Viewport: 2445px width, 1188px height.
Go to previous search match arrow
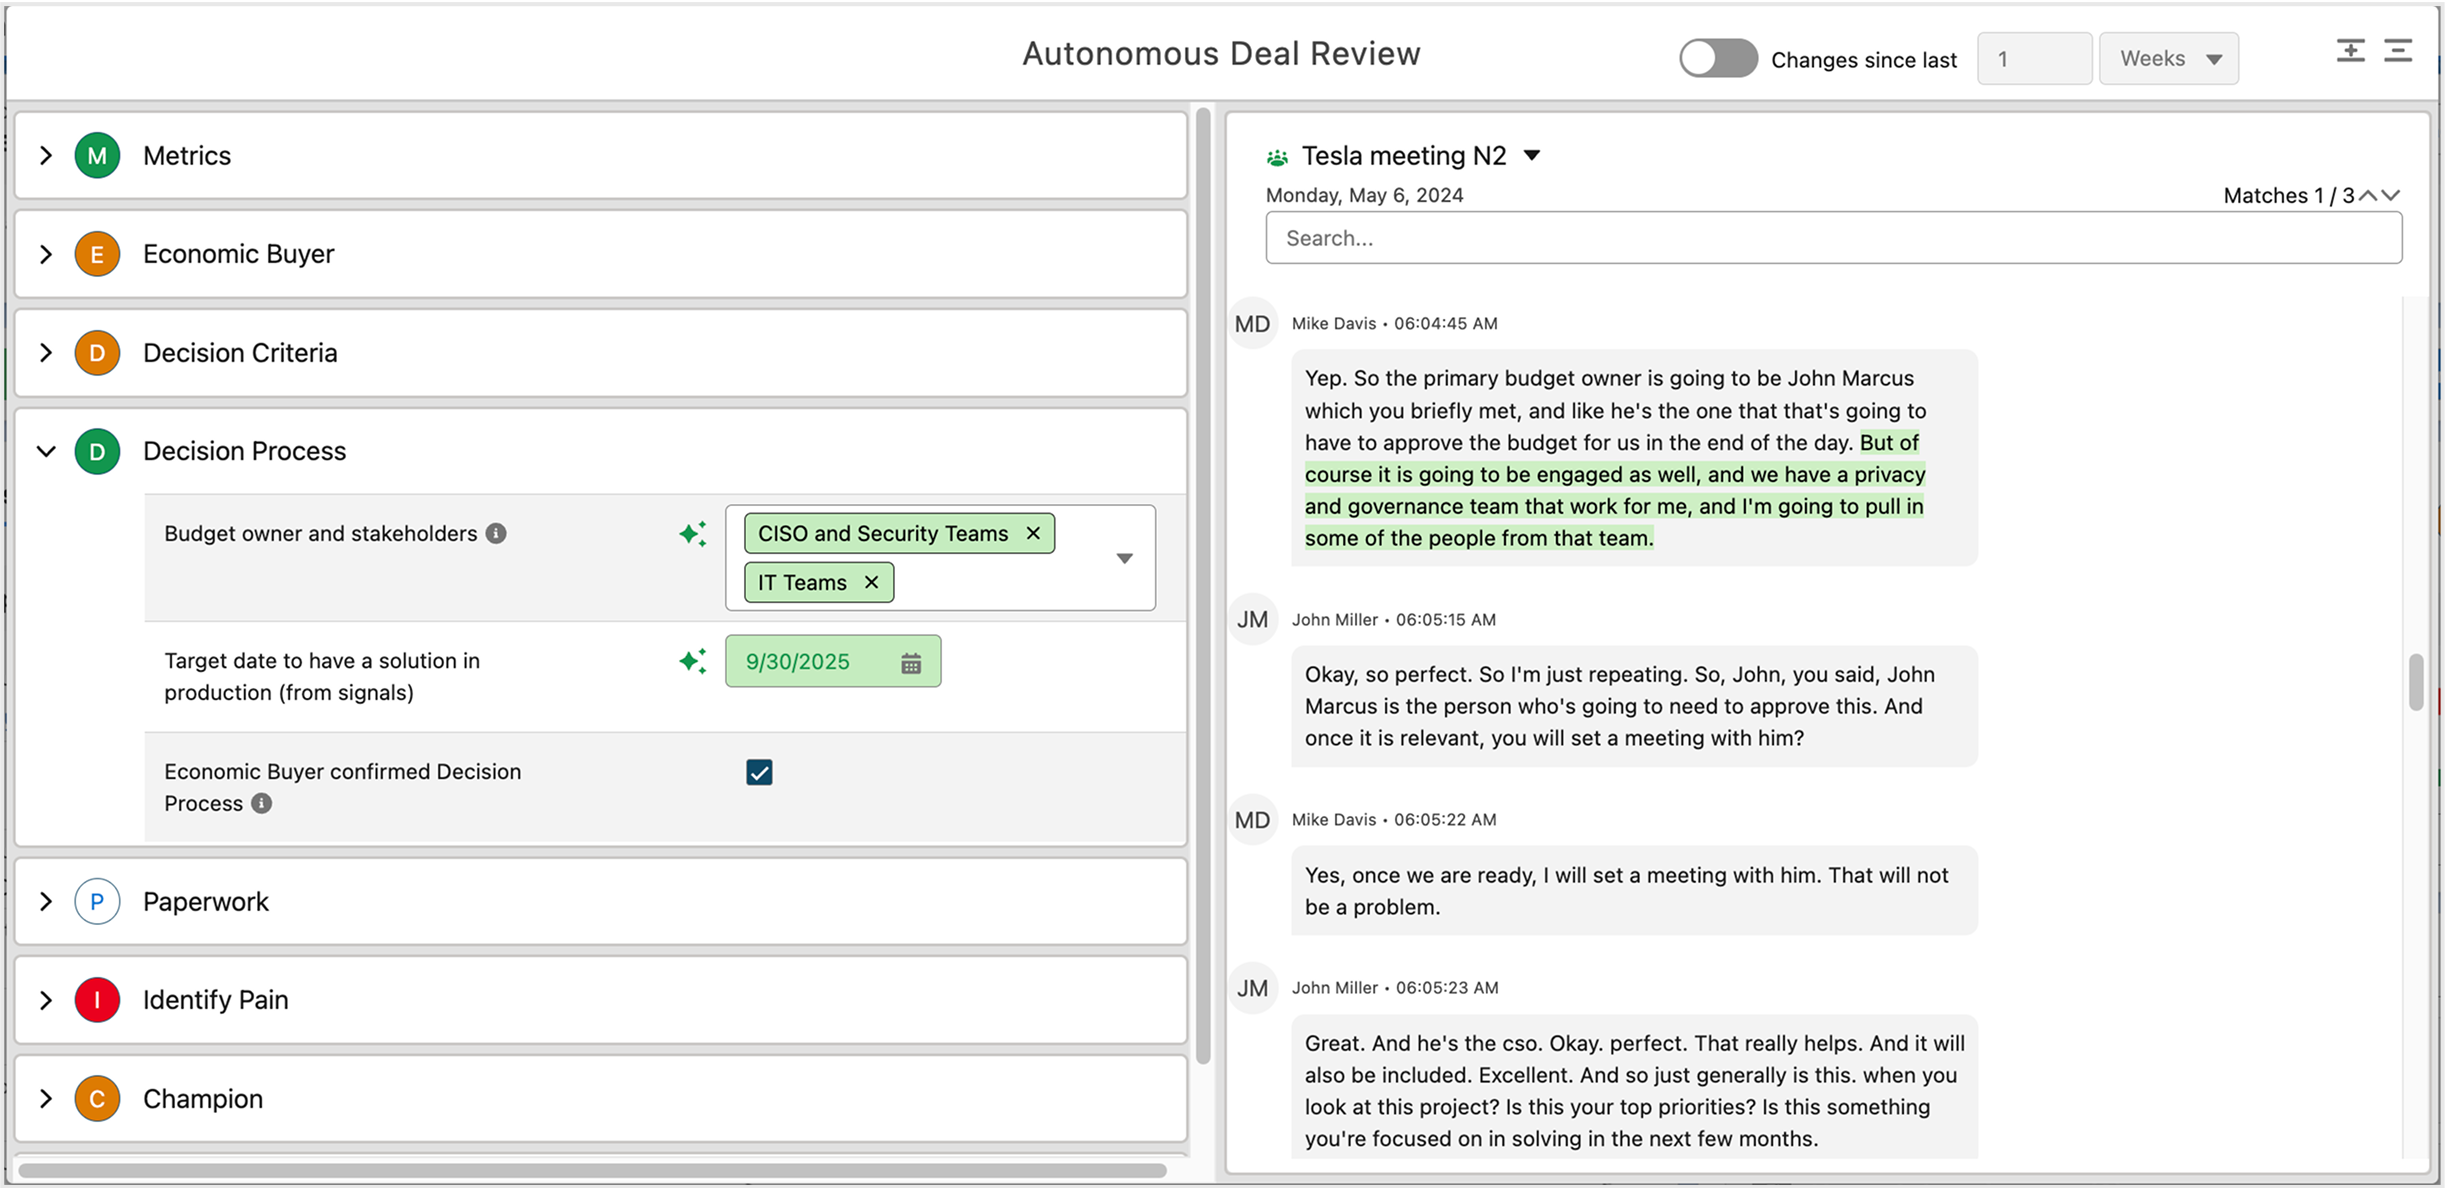point(2367,195)
